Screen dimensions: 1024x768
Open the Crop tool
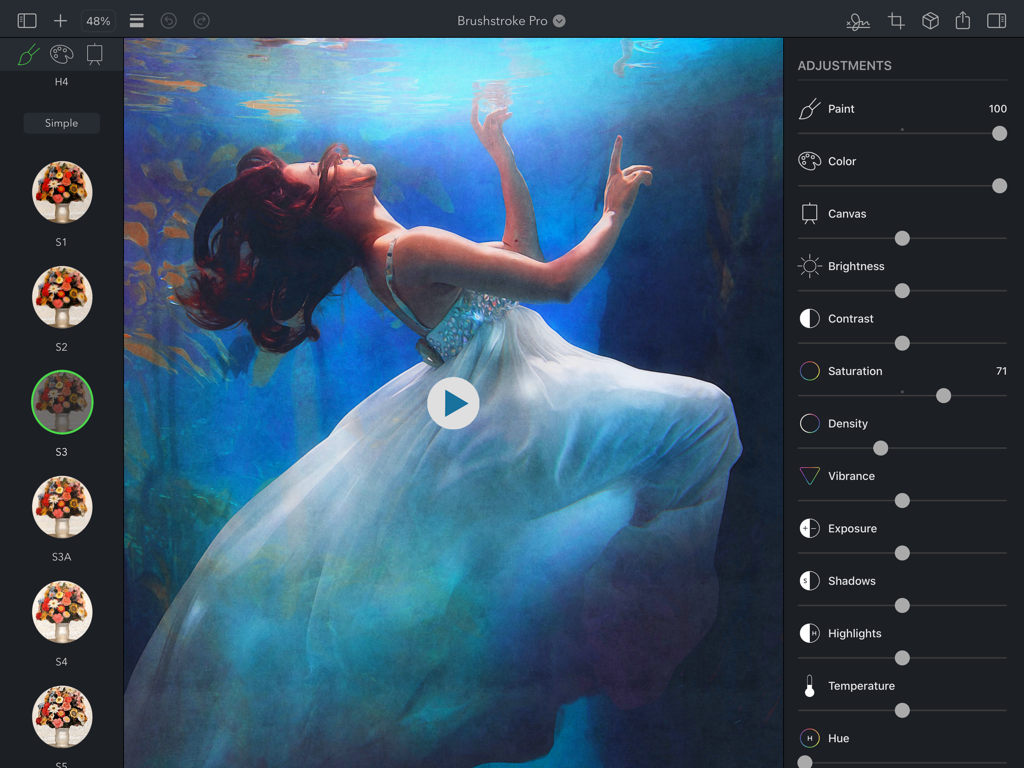click(x=895, y=20)
